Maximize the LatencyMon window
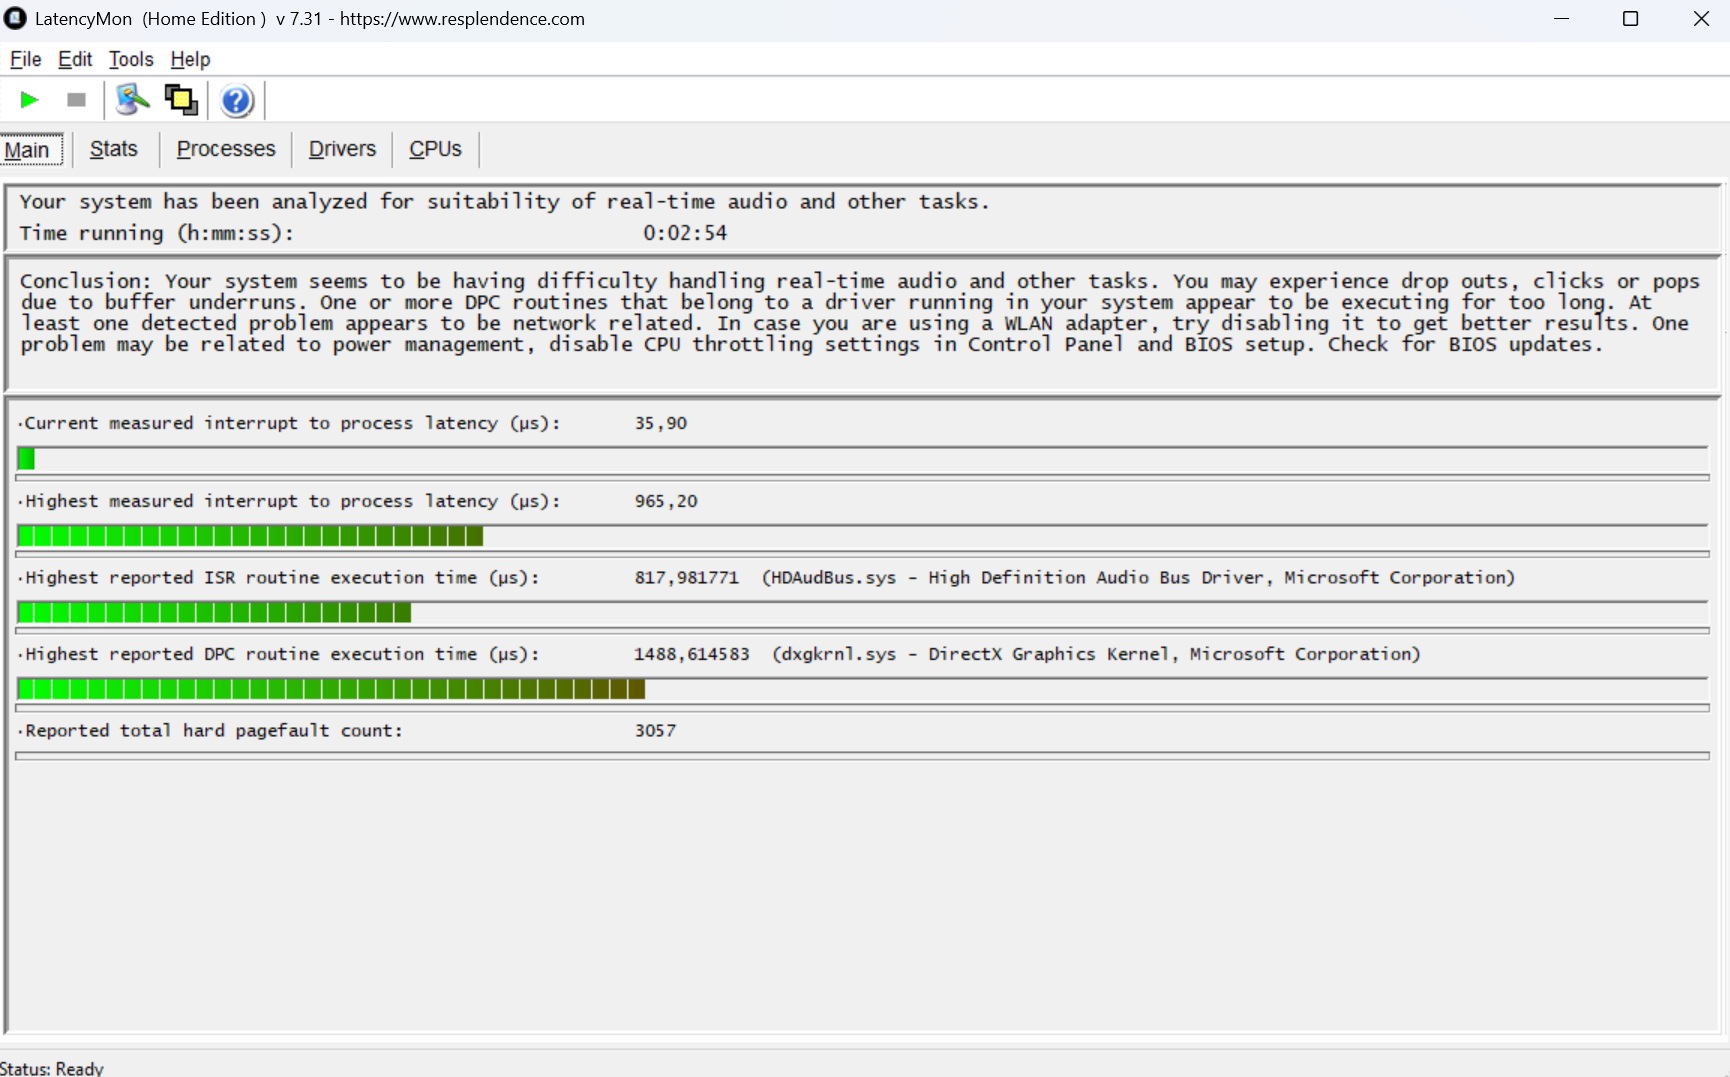1730x1077 pixels. point(1630,19)
